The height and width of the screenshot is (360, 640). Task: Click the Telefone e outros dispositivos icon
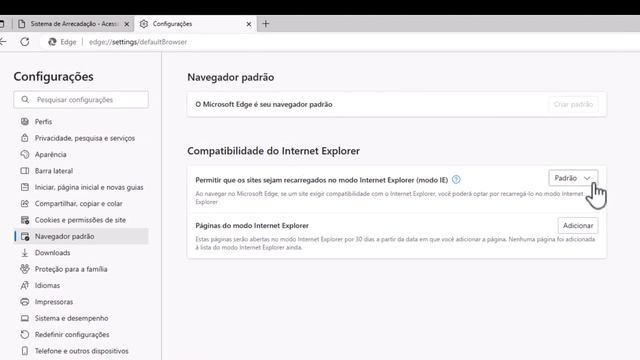25,351
